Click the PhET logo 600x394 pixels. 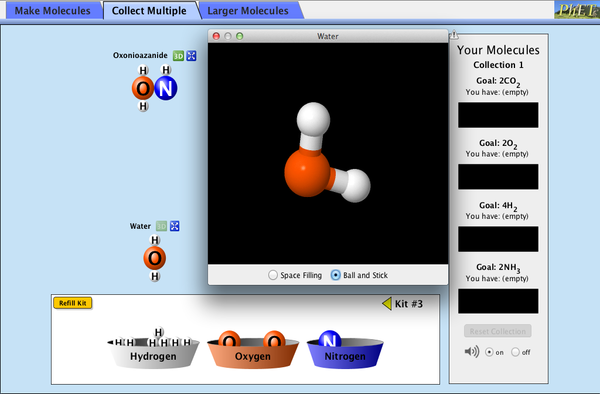click(576, 10)
